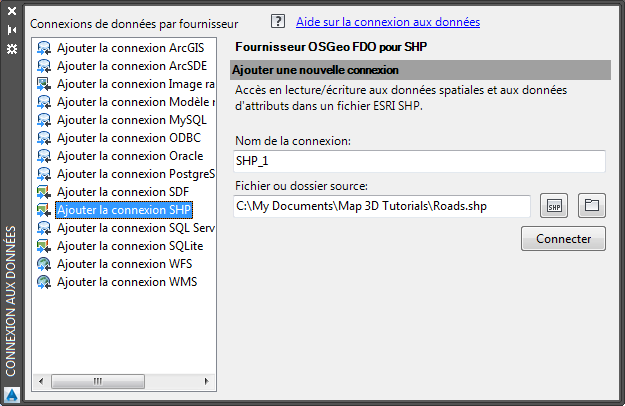Toggle palette auto-hide arrows

coord(11,30)
